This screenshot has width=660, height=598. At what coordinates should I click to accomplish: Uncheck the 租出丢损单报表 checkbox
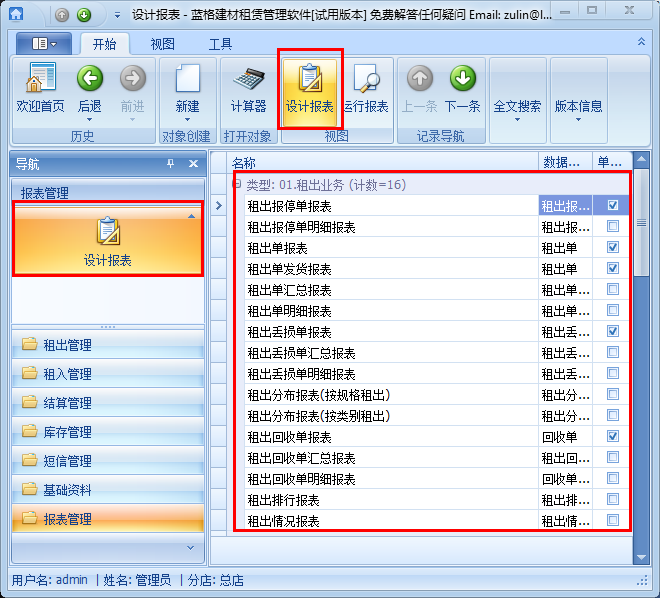click(x=613, y=331)
